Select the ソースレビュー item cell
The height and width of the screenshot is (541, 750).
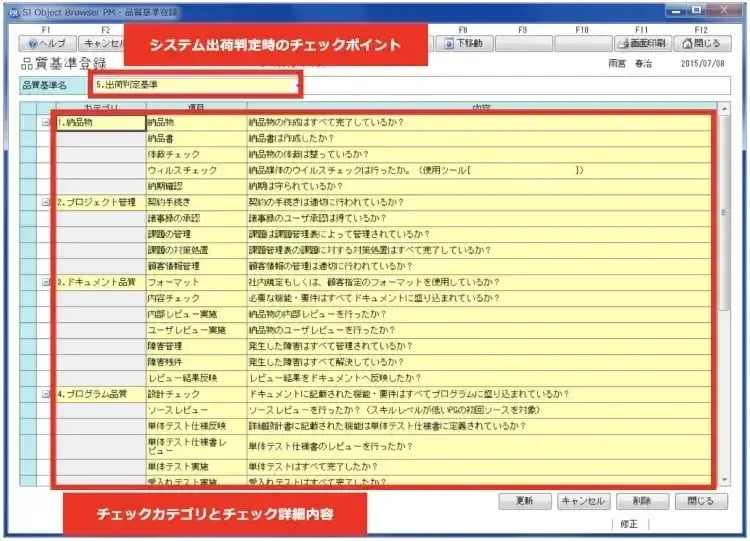pos(196,411)
